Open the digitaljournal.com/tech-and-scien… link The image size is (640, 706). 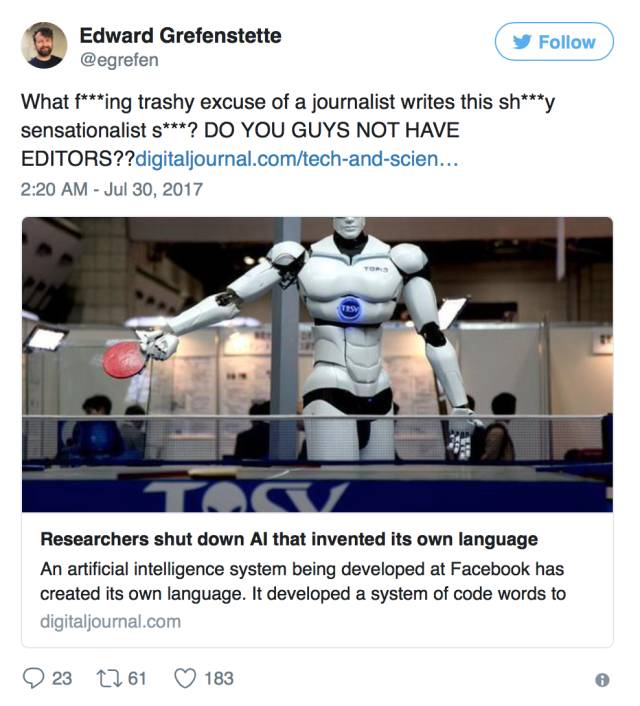297,159
